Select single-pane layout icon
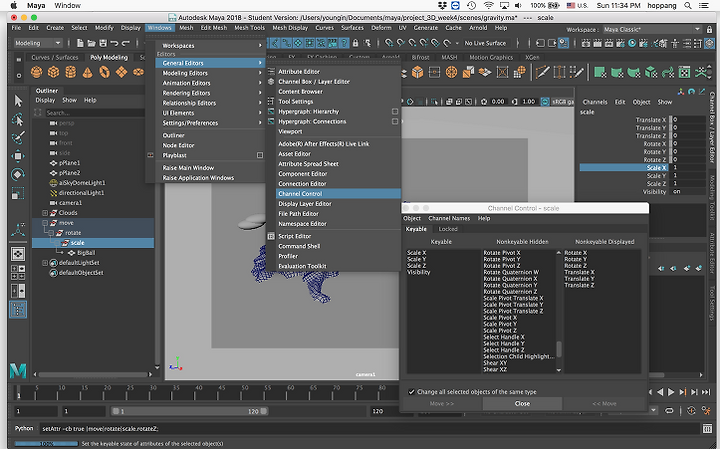This screenshot has height=449, width=720. [x=18, y=254]
